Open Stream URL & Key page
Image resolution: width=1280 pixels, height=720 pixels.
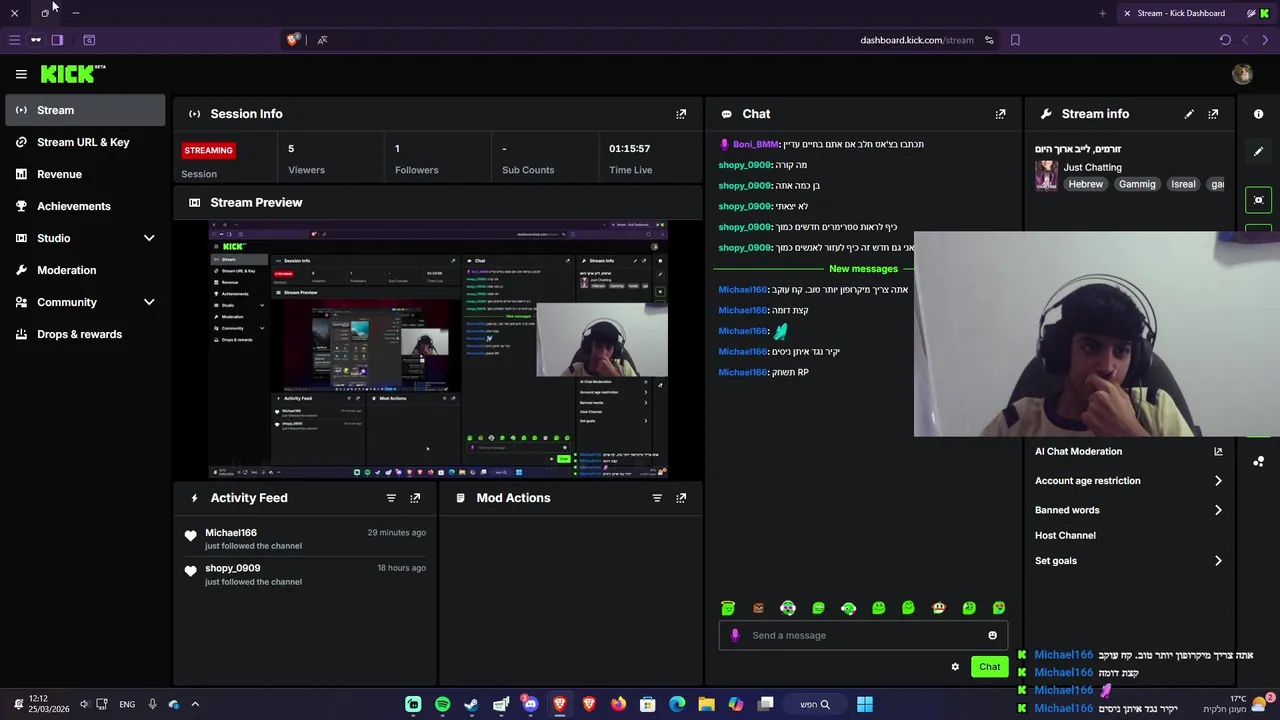[85, 142]
